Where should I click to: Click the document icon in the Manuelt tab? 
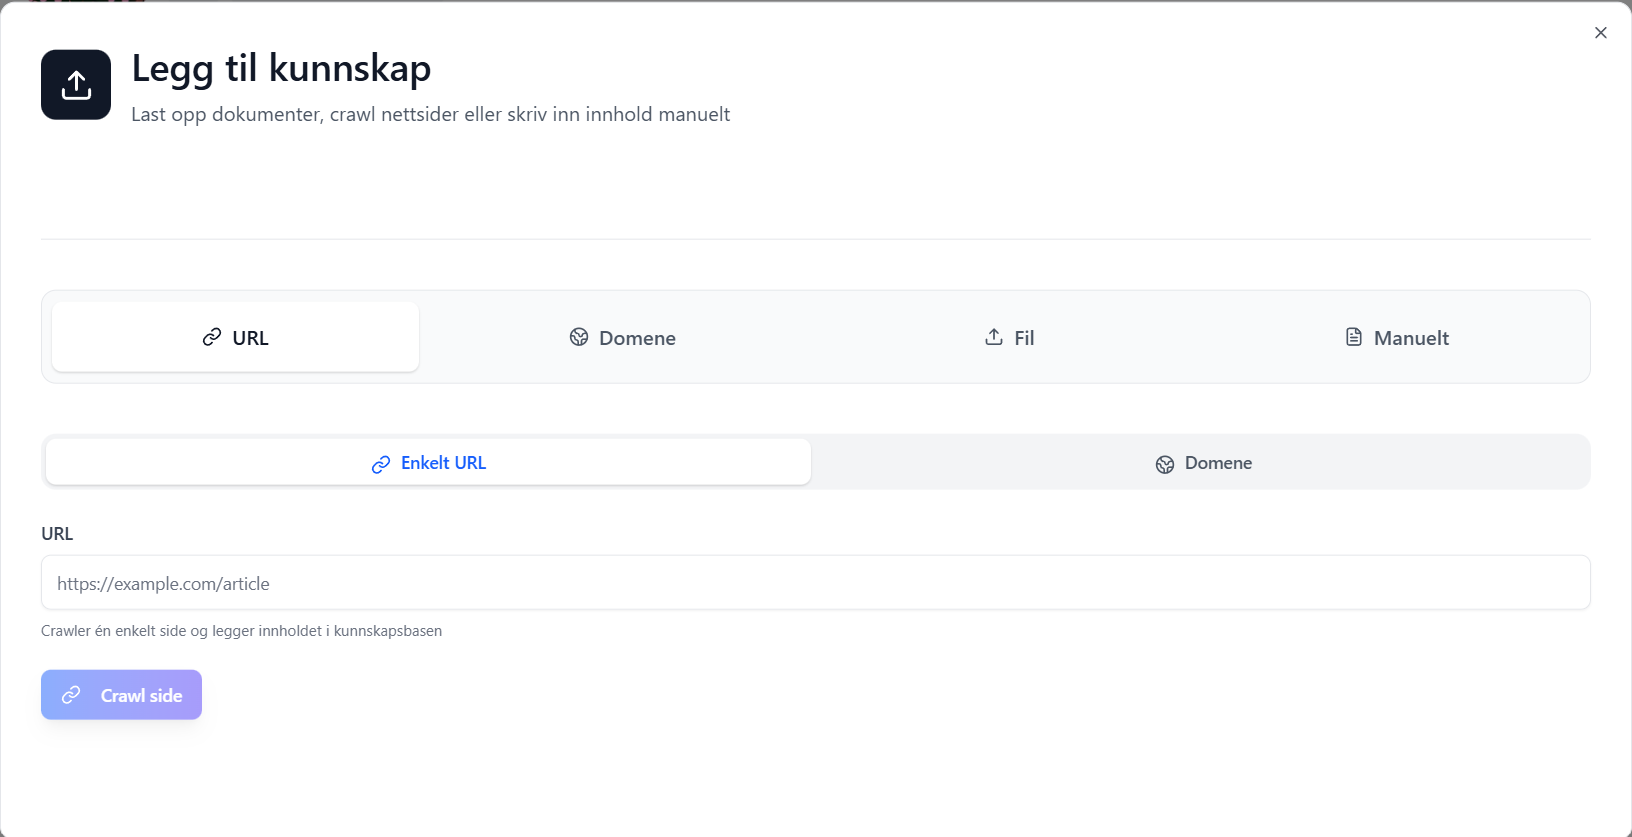(1354, 337)
